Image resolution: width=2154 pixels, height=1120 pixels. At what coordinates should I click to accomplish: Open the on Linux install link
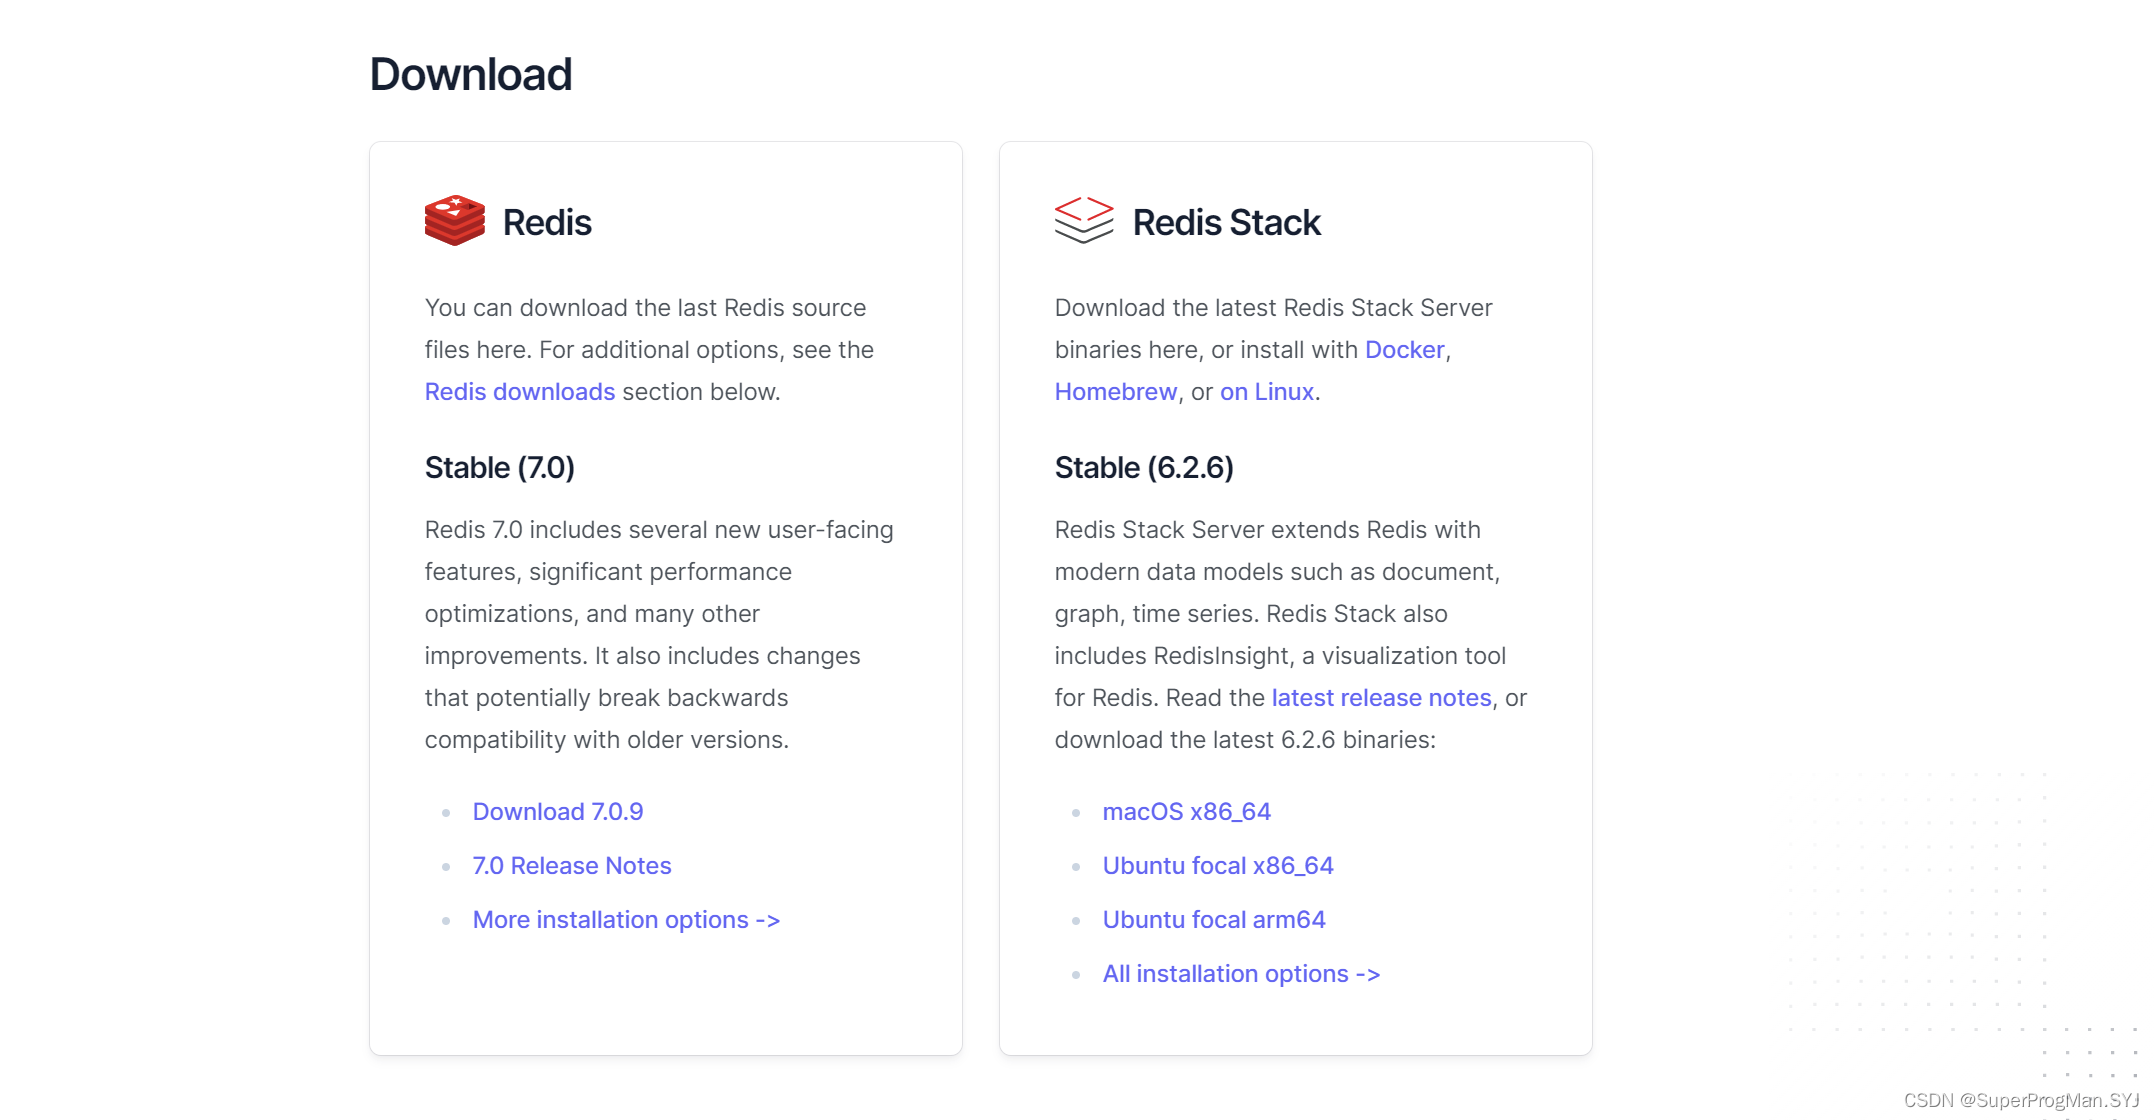(1266, 392)
